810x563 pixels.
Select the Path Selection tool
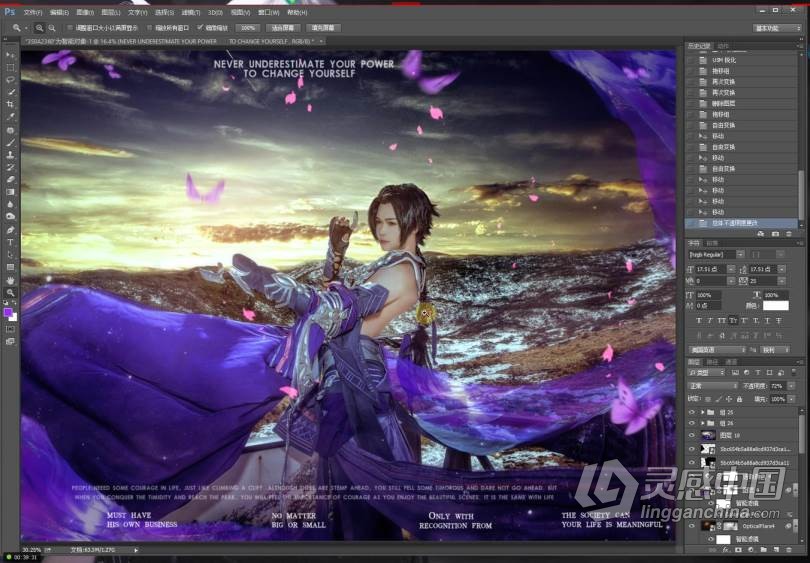click(x=10, y=255)
